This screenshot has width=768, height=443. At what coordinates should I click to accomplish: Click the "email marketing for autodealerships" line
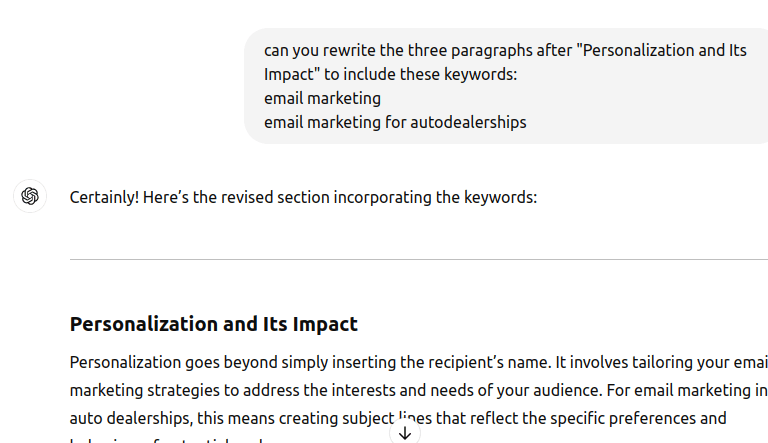click(x=395, y=122)
